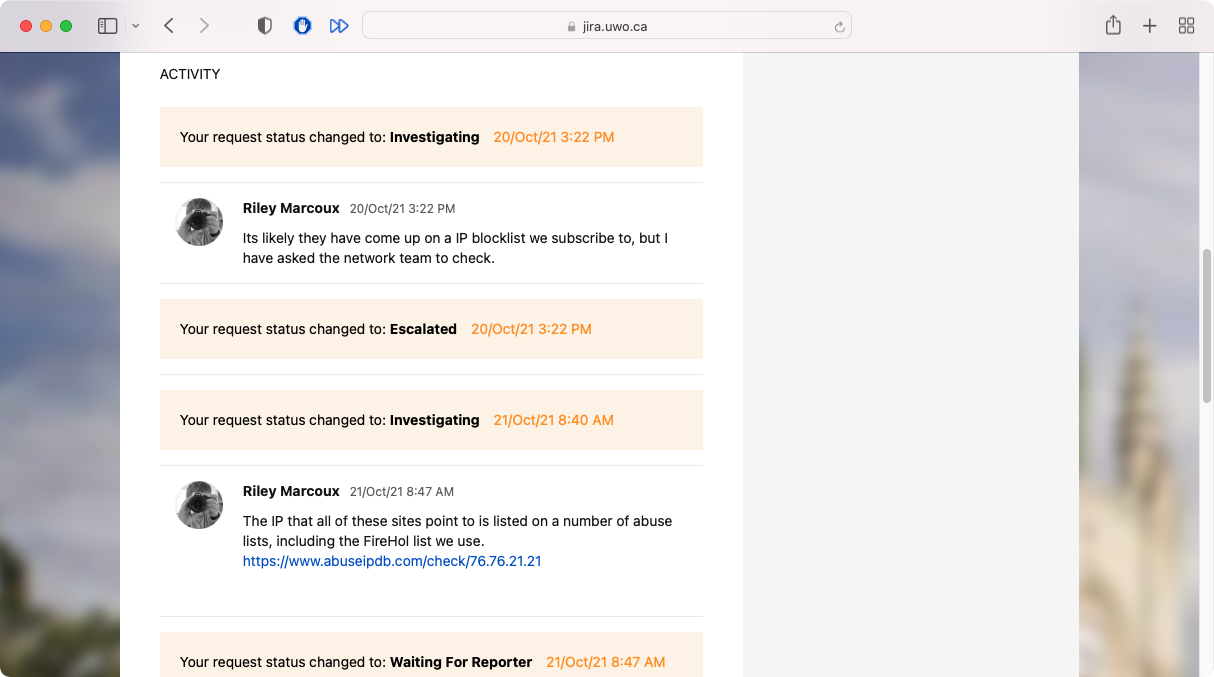Click the lock icon beside the URL
Image resolution: width=1214 pixels, height=677 pixels.
[x=572, y=27]
